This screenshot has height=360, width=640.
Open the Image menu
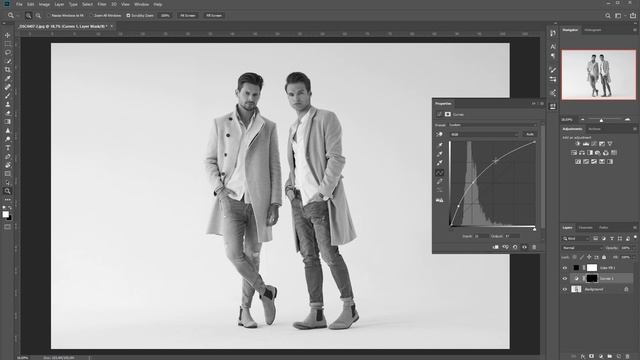[44, 4]
